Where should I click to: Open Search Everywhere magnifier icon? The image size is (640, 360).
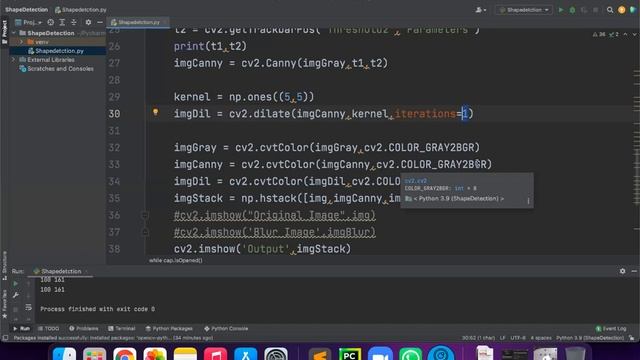[x=610, y=10]
